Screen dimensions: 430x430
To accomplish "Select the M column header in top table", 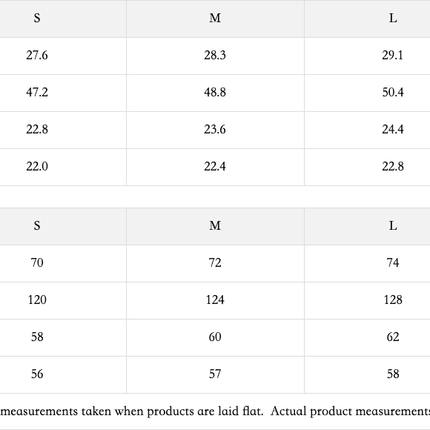I will (x=215, y=18).
